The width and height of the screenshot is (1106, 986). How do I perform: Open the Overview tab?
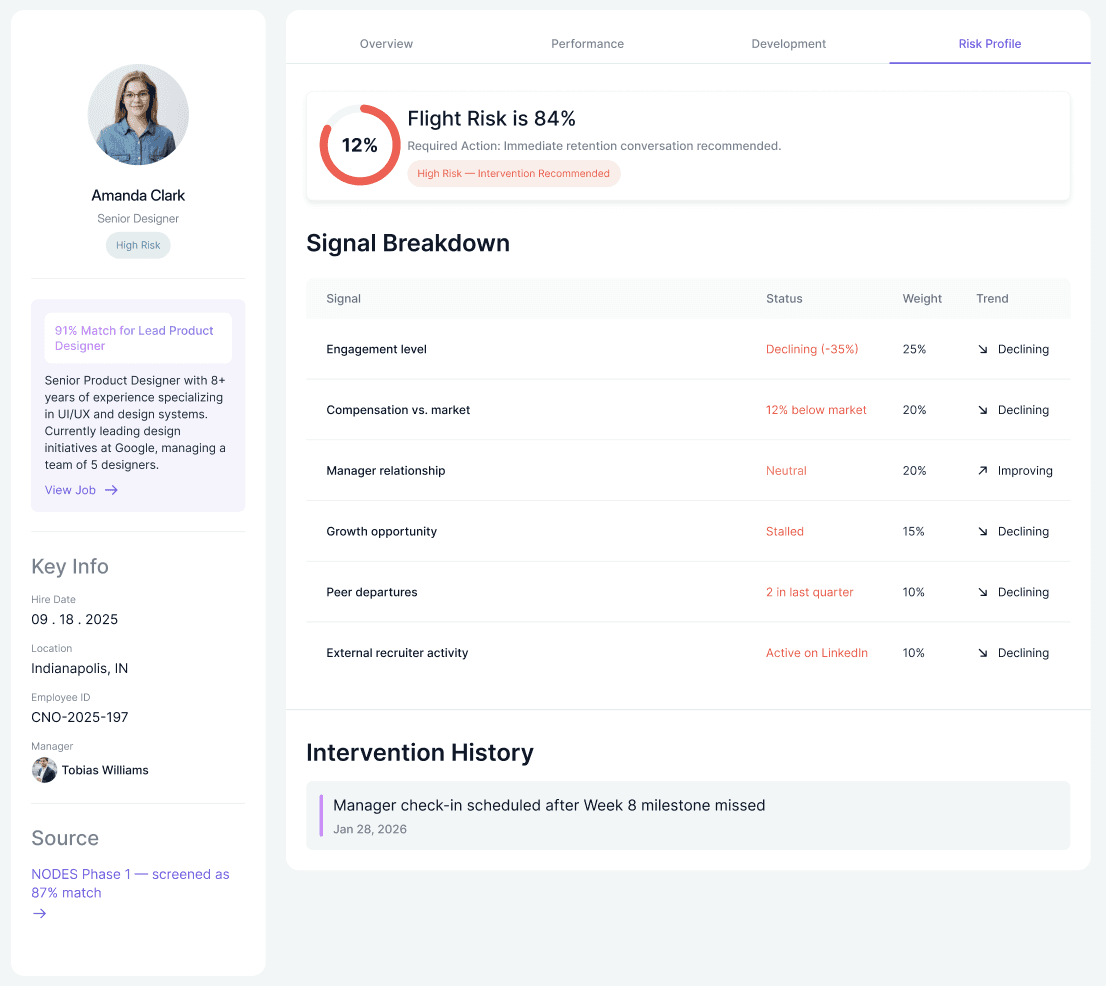[386, 44]
